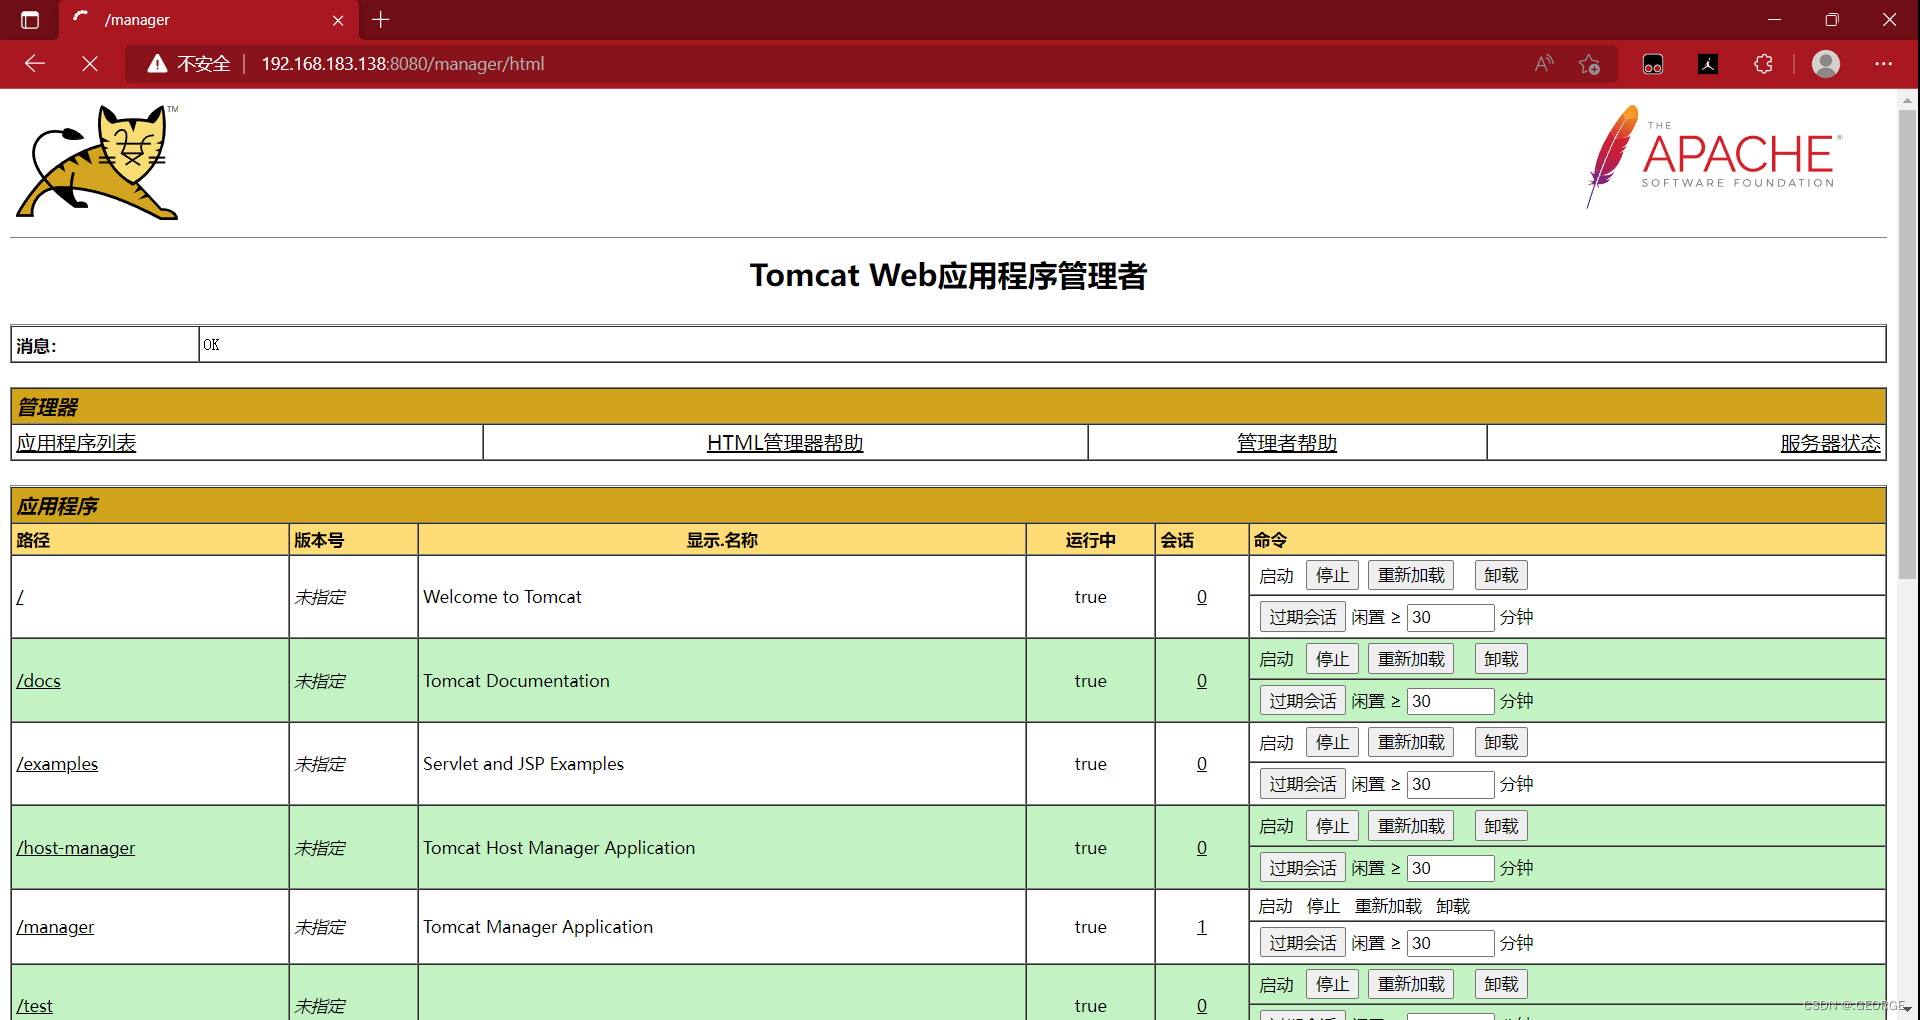Click session count 0 for /test
1920x1020 pixels.
(1202, 1006)
